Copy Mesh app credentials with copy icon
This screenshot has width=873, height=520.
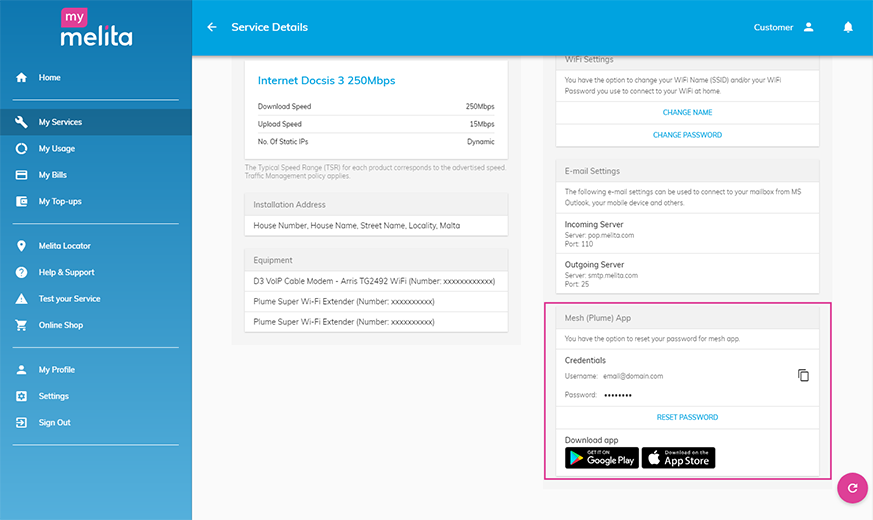tap(803, 375)
